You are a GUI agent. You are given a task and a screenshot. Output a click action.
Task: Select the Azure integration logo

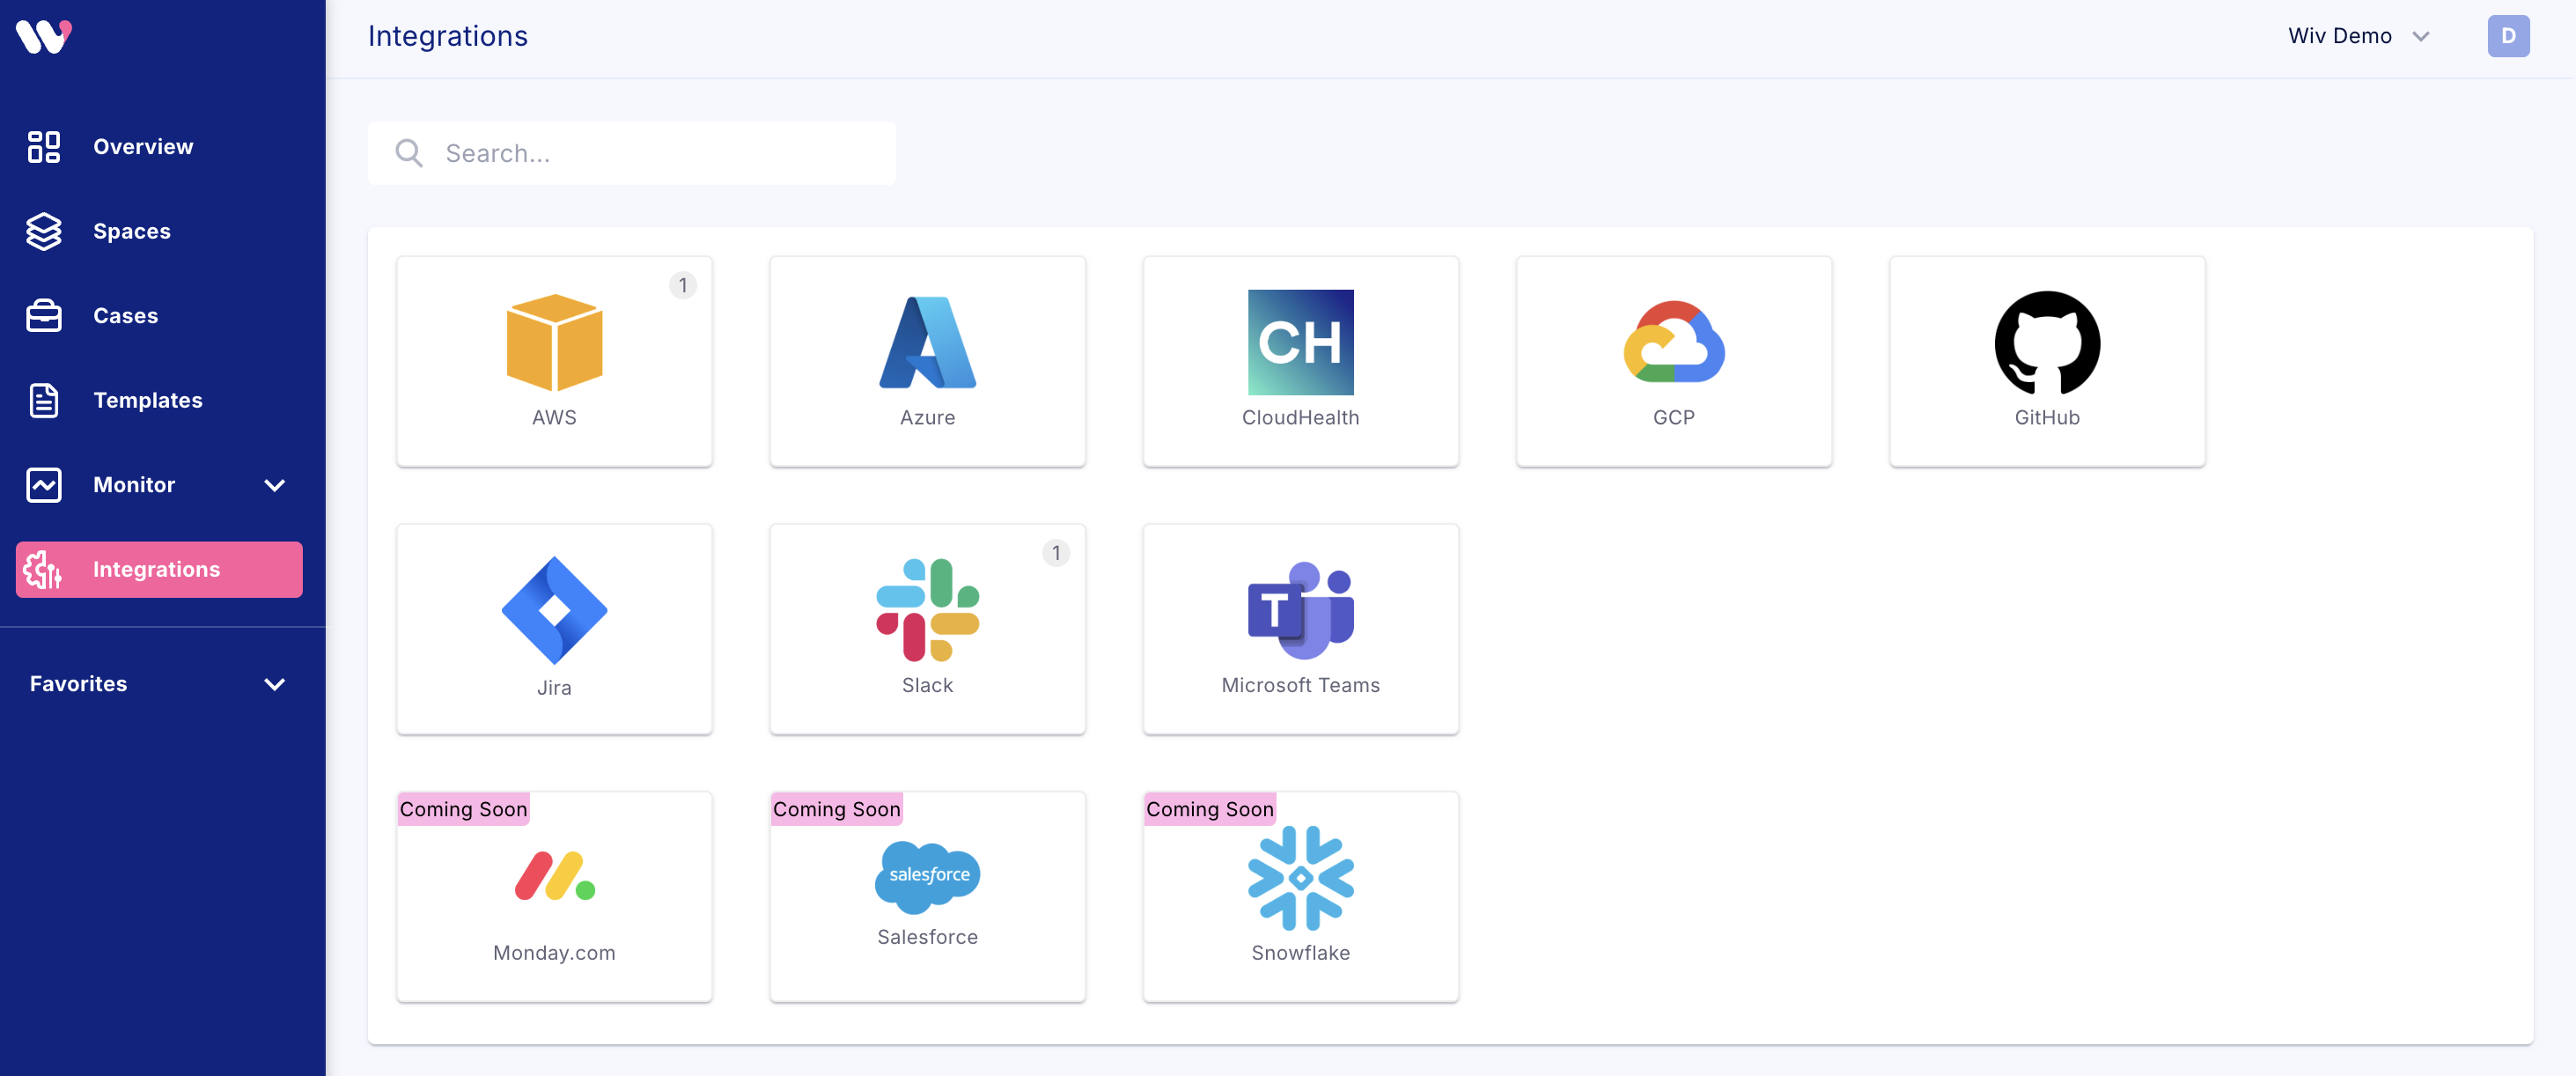927,342
